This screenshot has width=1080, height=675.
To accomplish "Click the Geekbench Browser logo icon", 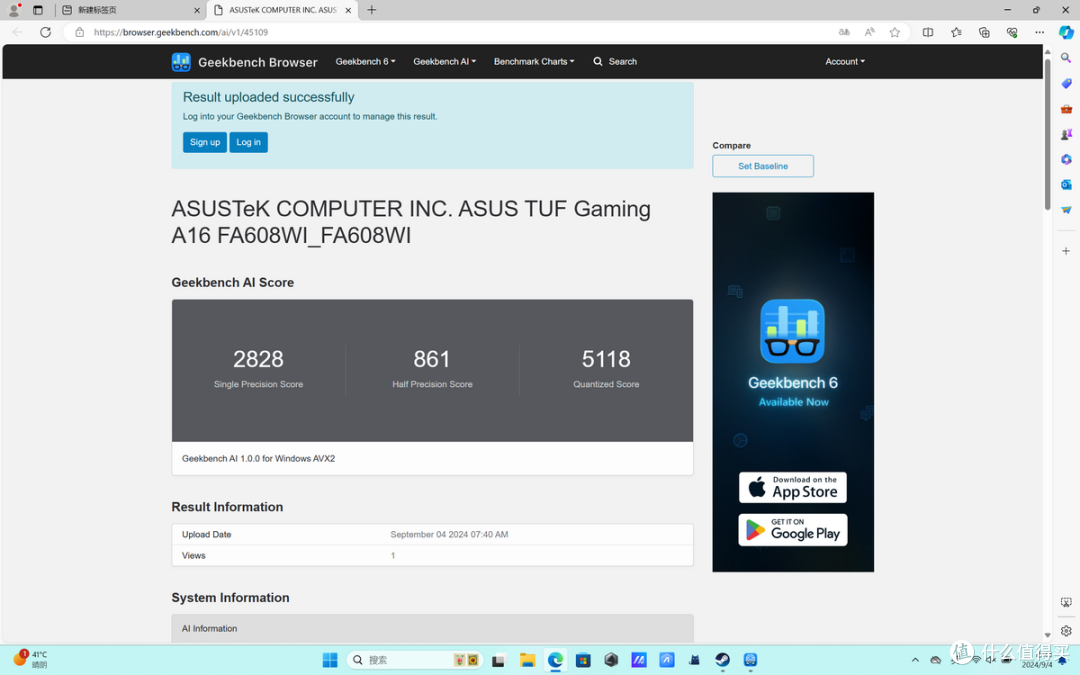I will tap(181, 62).
